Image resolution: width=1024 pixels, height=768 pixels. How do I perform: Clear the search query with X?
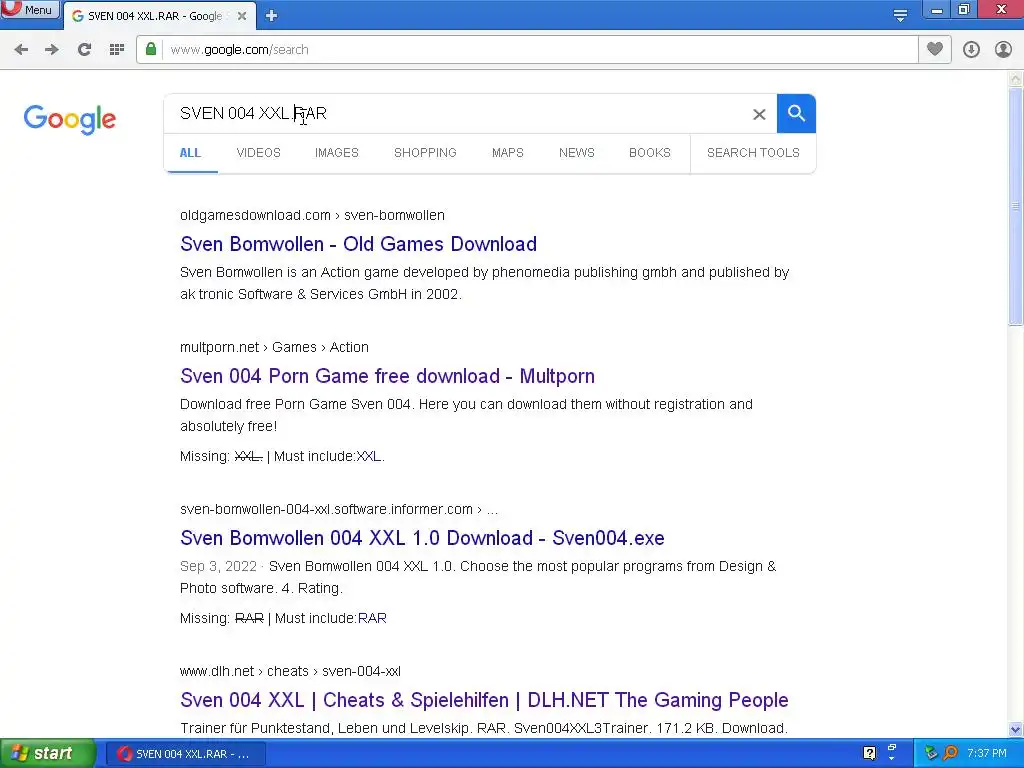pyautogui.click(x=759, y=114)
